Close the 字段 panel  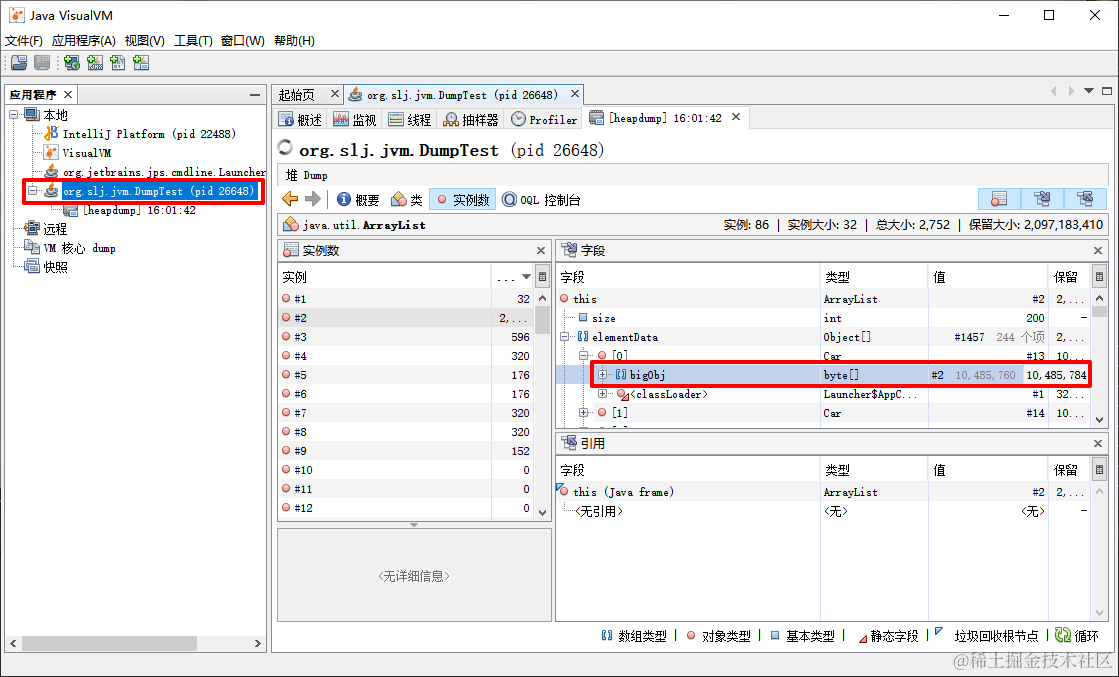click(x=1098, y=250)
